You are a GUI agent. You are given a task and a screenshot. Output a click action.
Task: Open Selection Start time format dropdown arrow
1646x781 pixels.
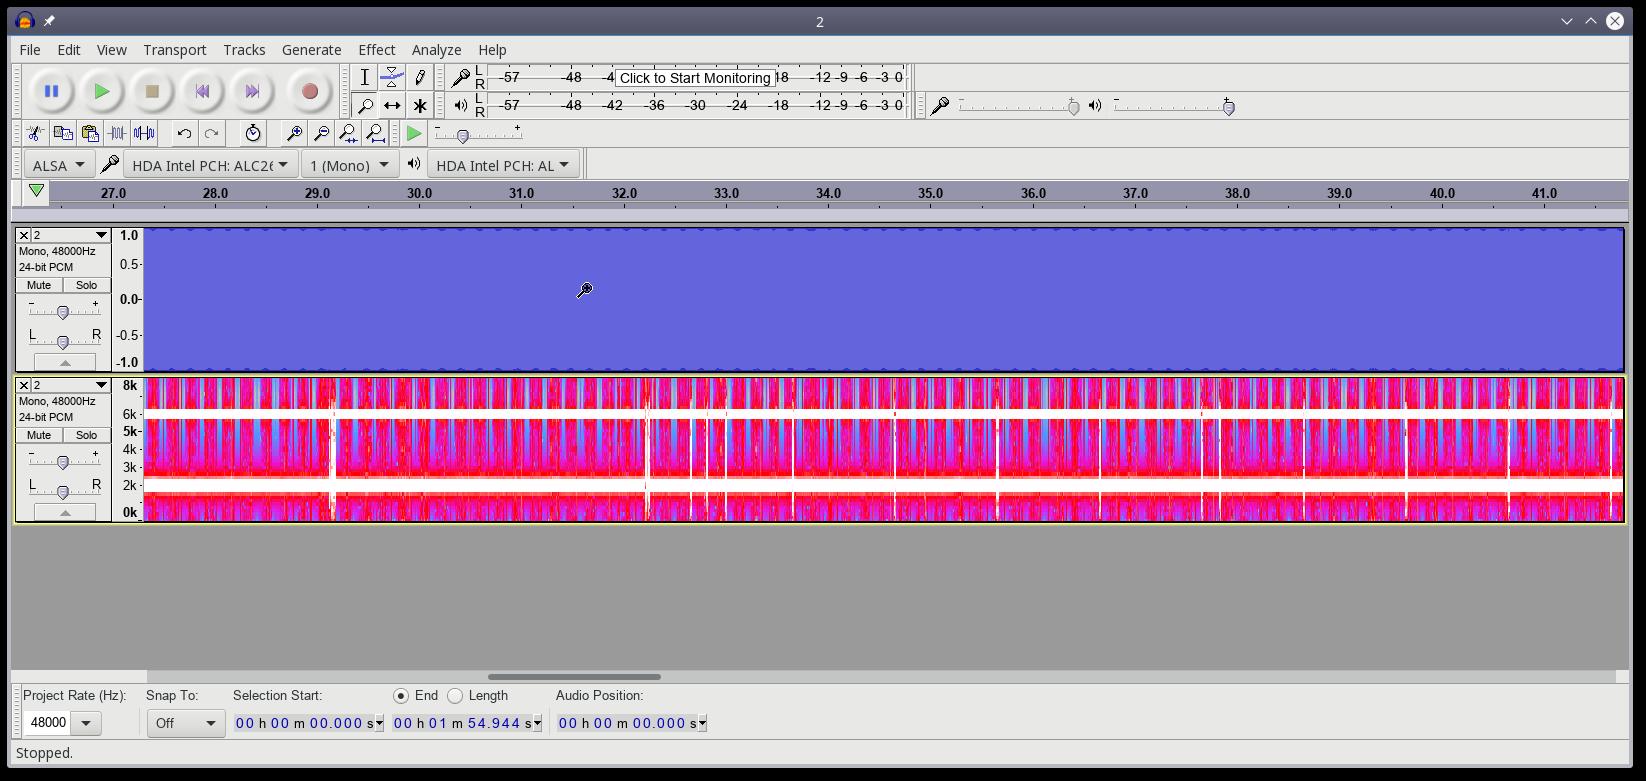[x=379, y=723]
